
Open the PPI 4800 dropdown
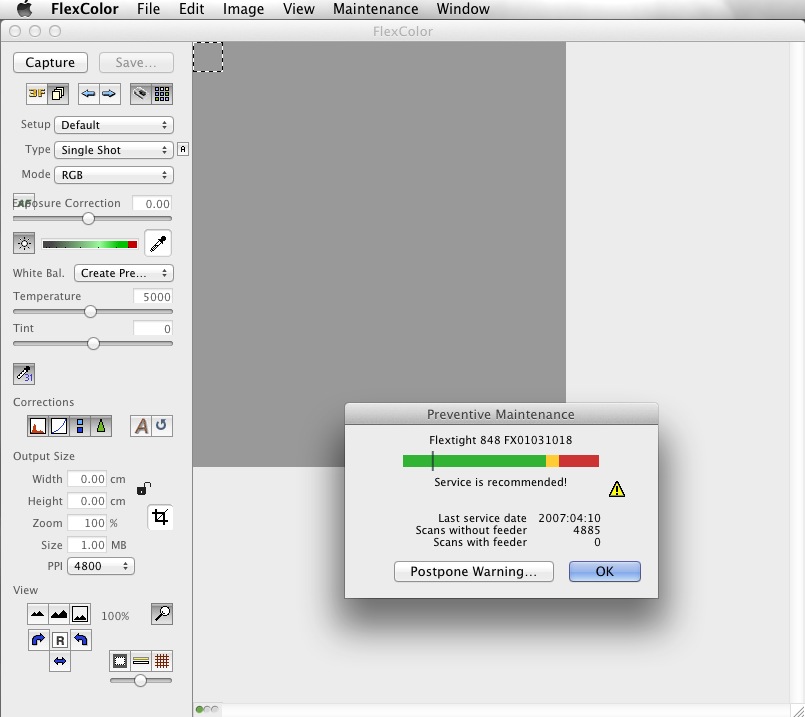(101, 566)
